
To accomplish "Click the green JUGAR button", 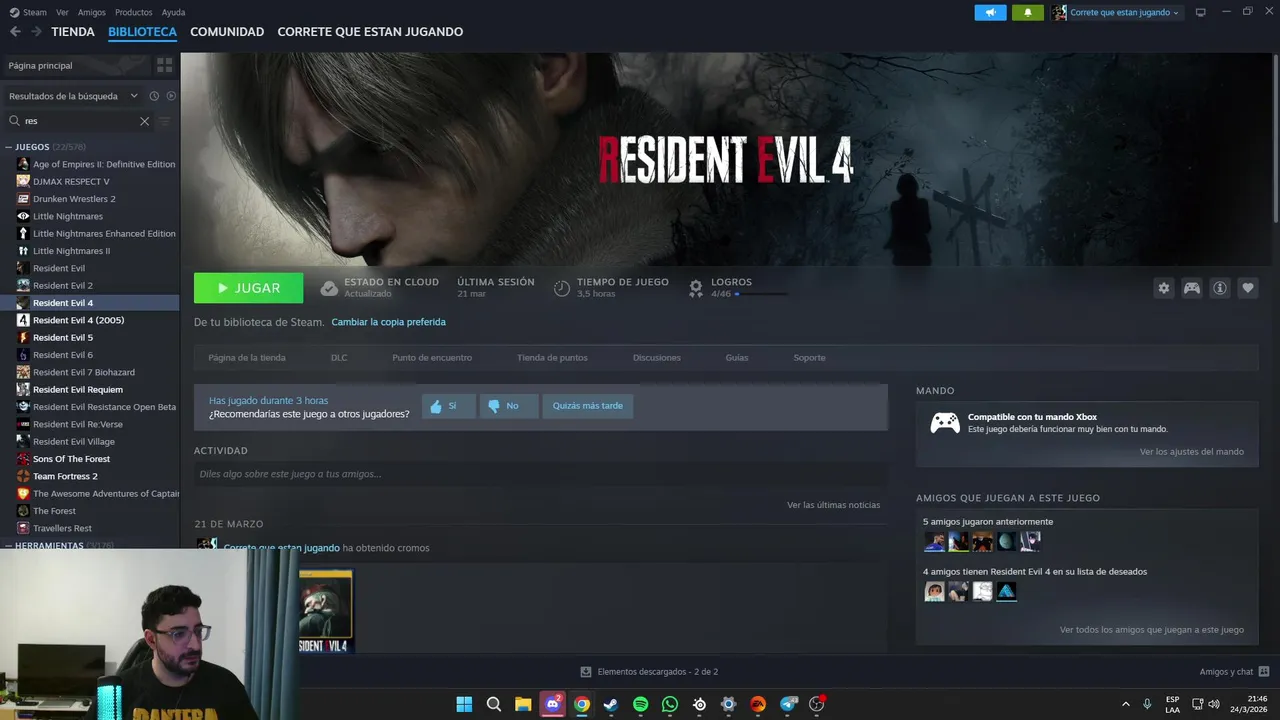I will (248, 288).
